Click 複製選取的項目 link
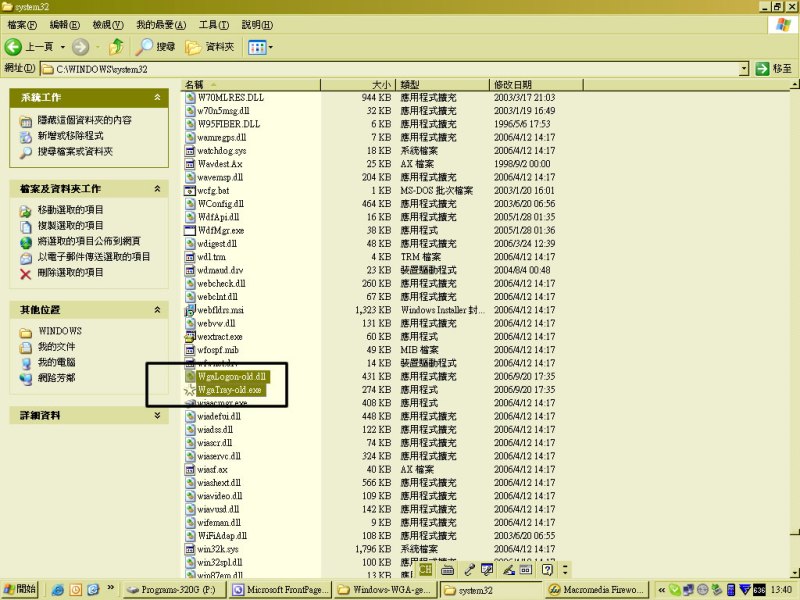The width and height of the screenshot is (800, 600). (x=70, y=226)
